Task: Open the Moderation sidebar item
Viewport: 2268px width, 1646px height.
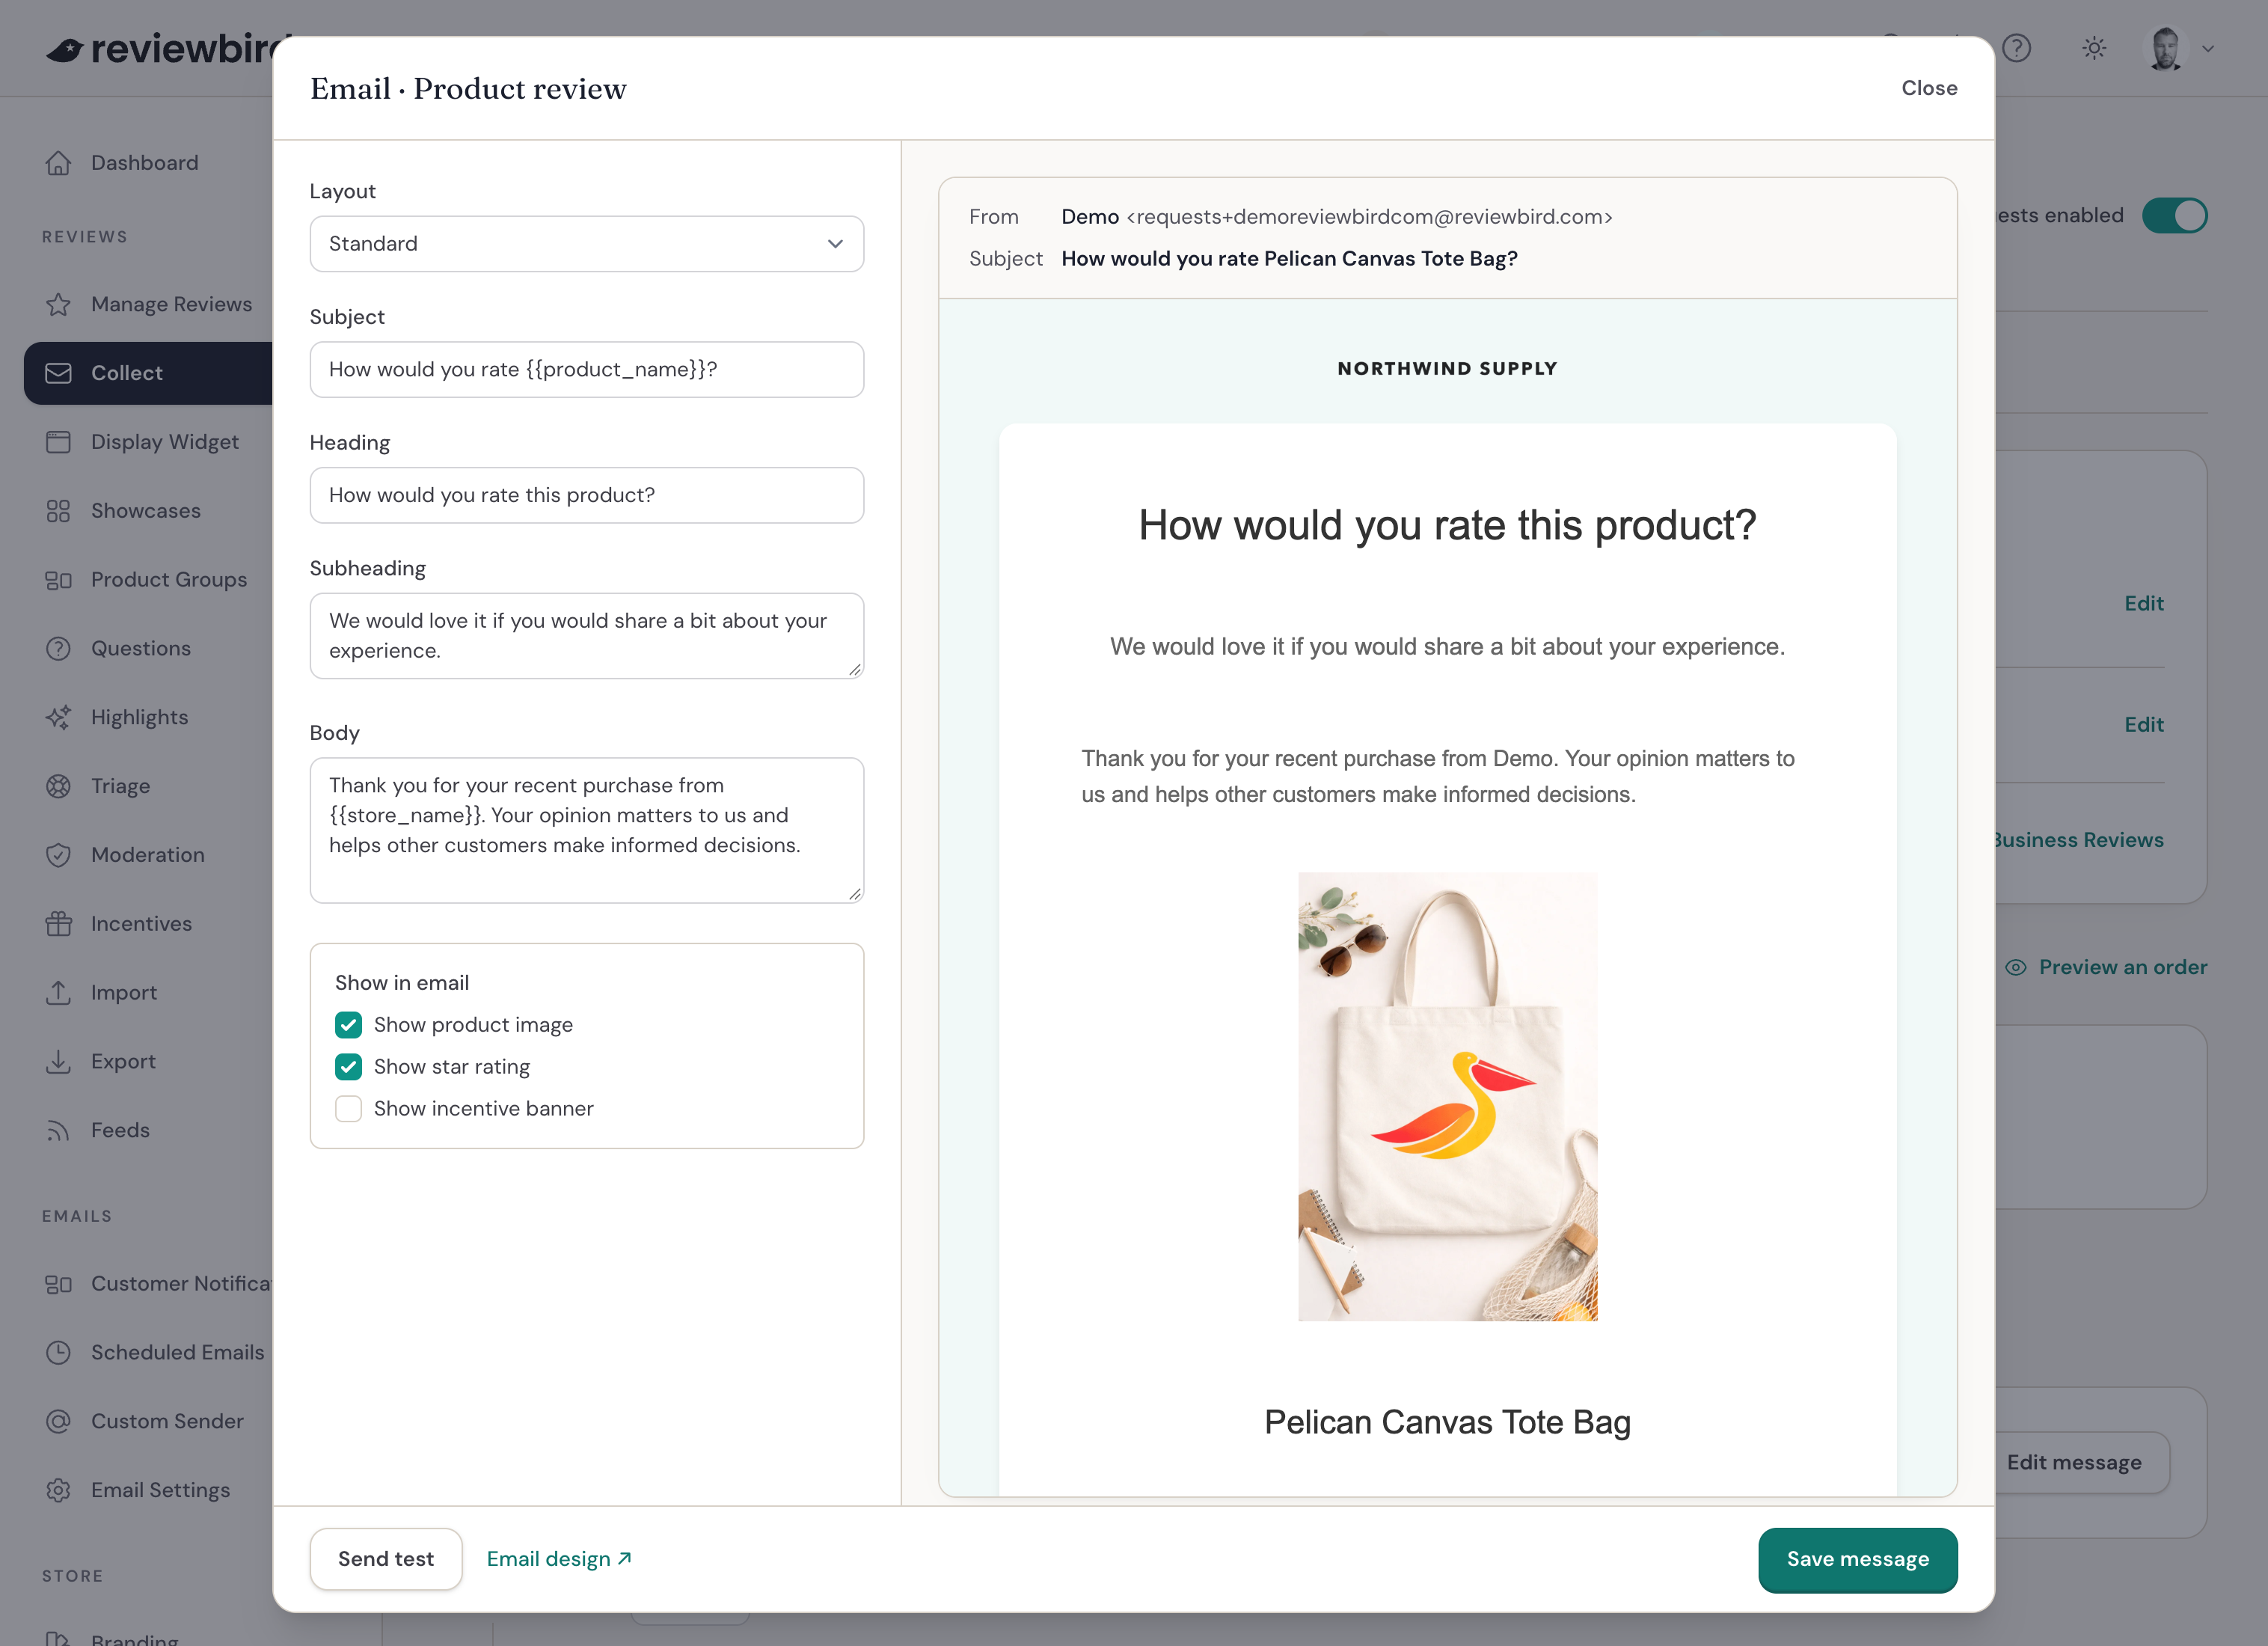Action: click(148, 855)
